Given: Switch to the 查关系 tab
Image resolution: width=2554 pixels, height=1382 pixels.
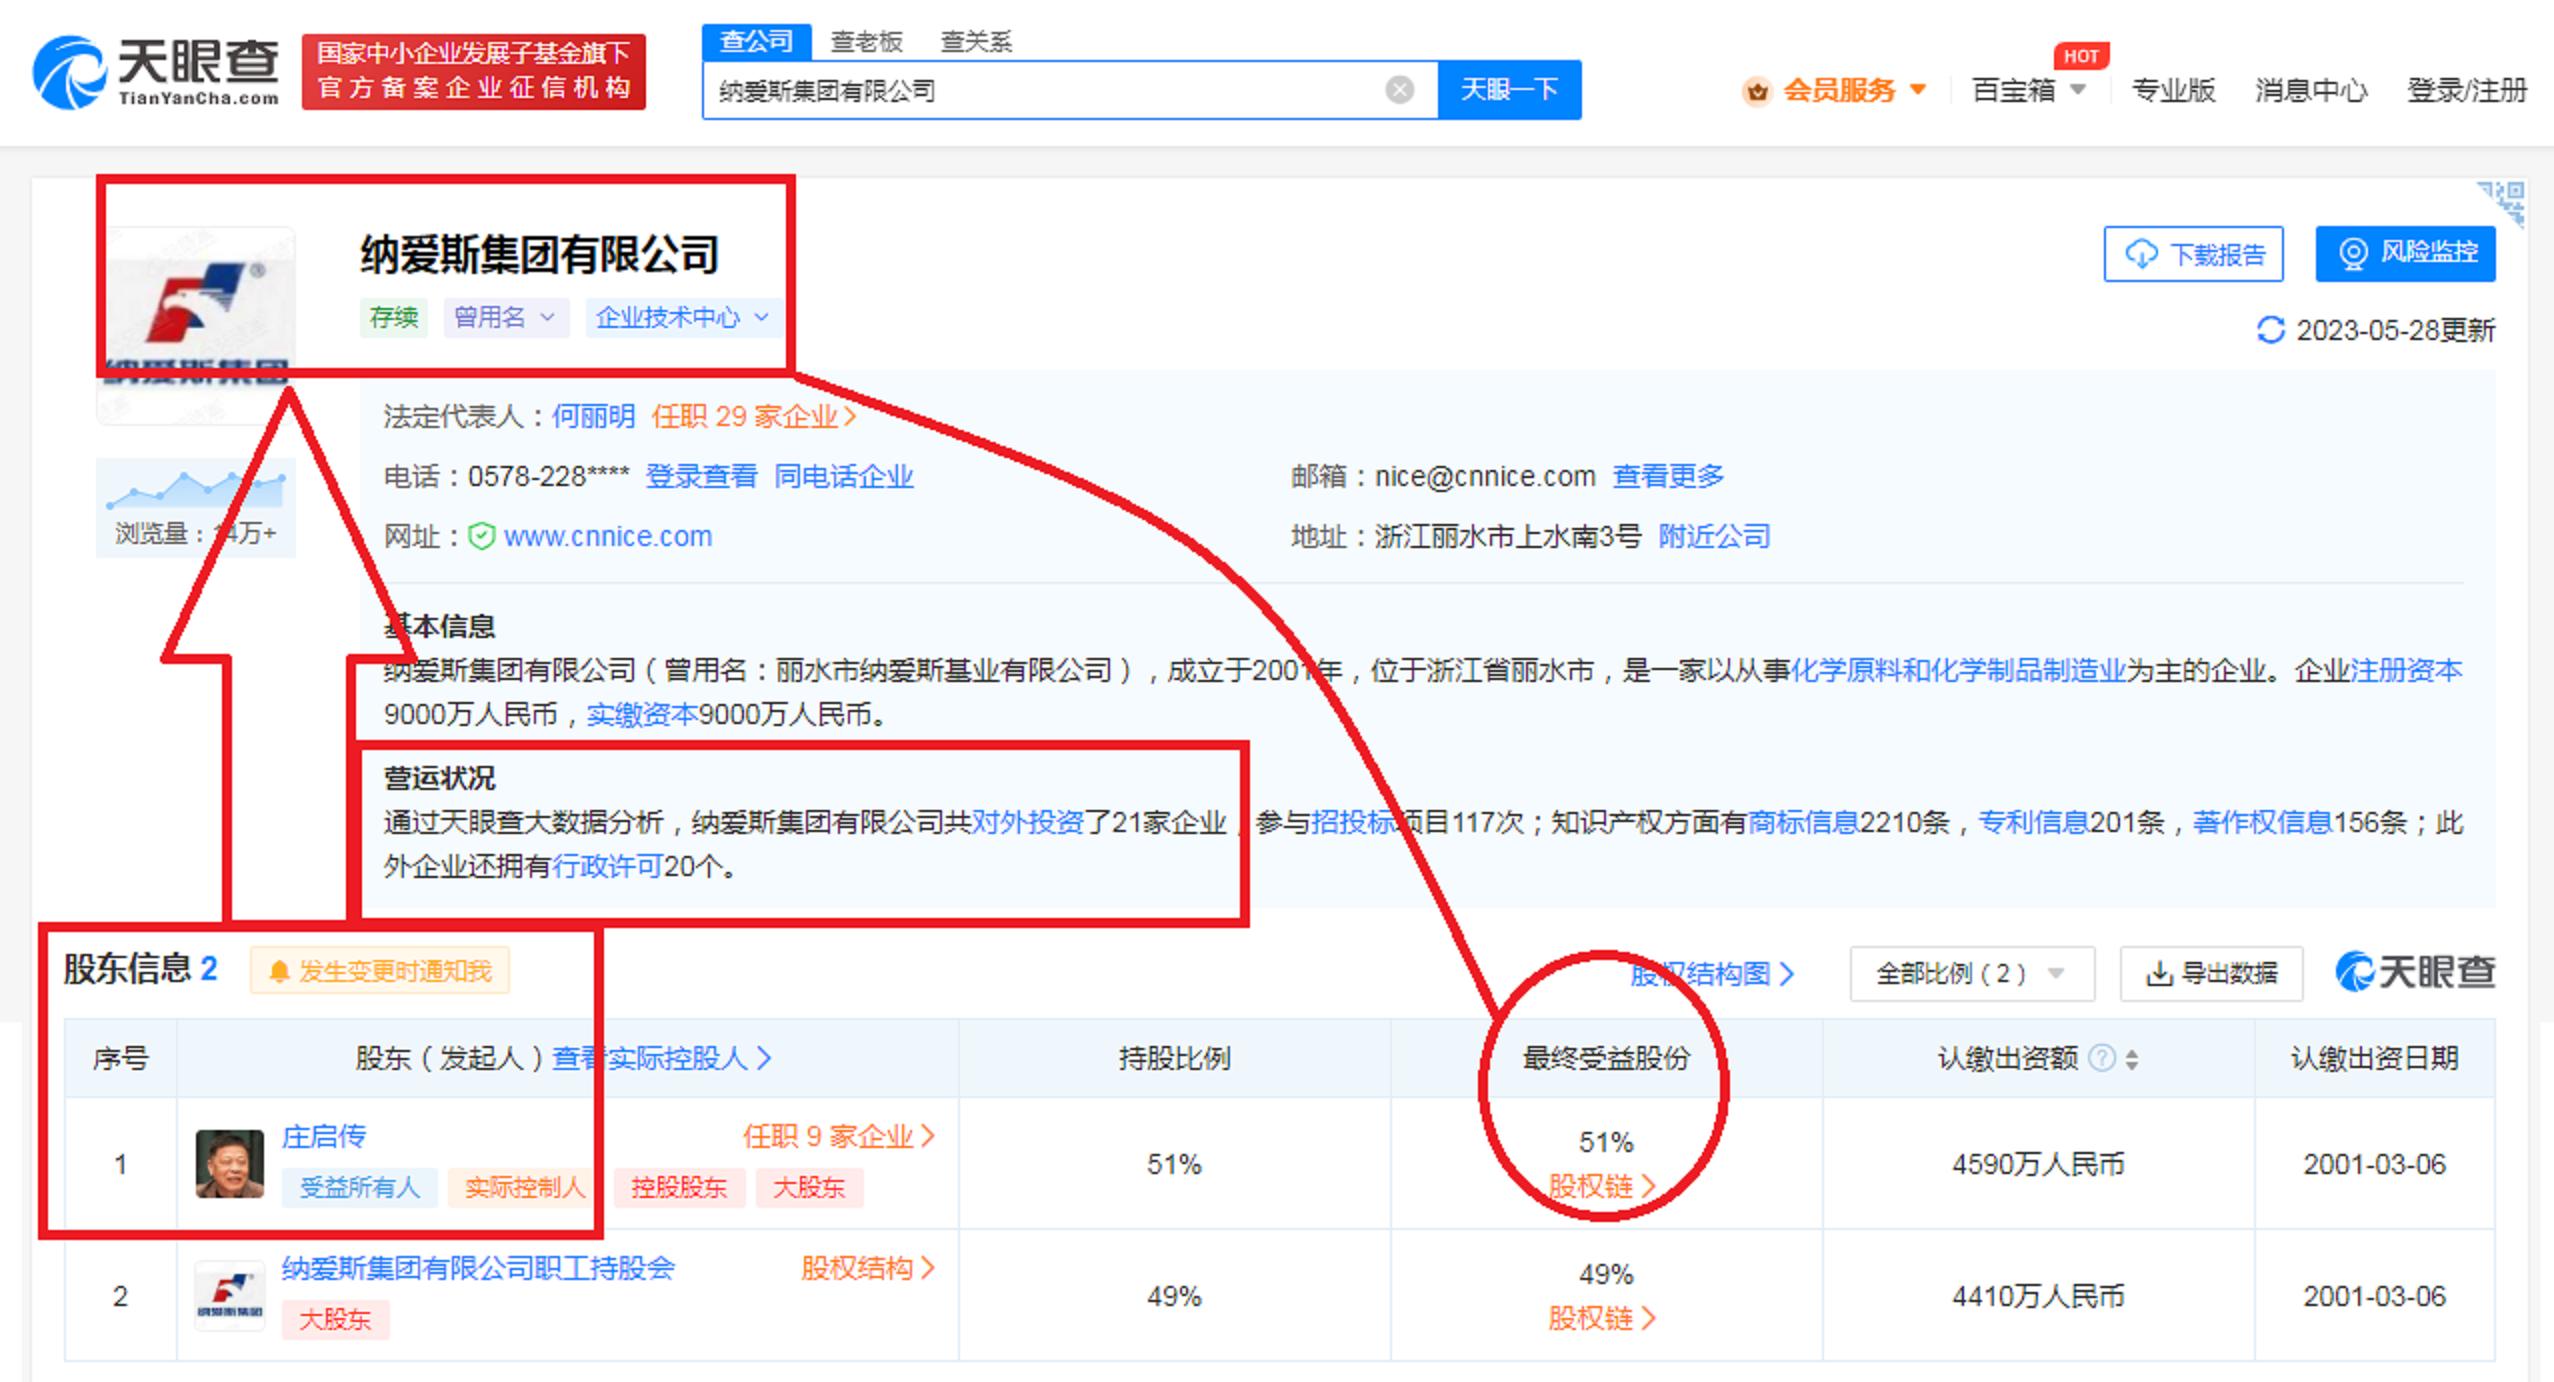Looking at the screenshot, I should pyautogui.click(x=977, y=42).
